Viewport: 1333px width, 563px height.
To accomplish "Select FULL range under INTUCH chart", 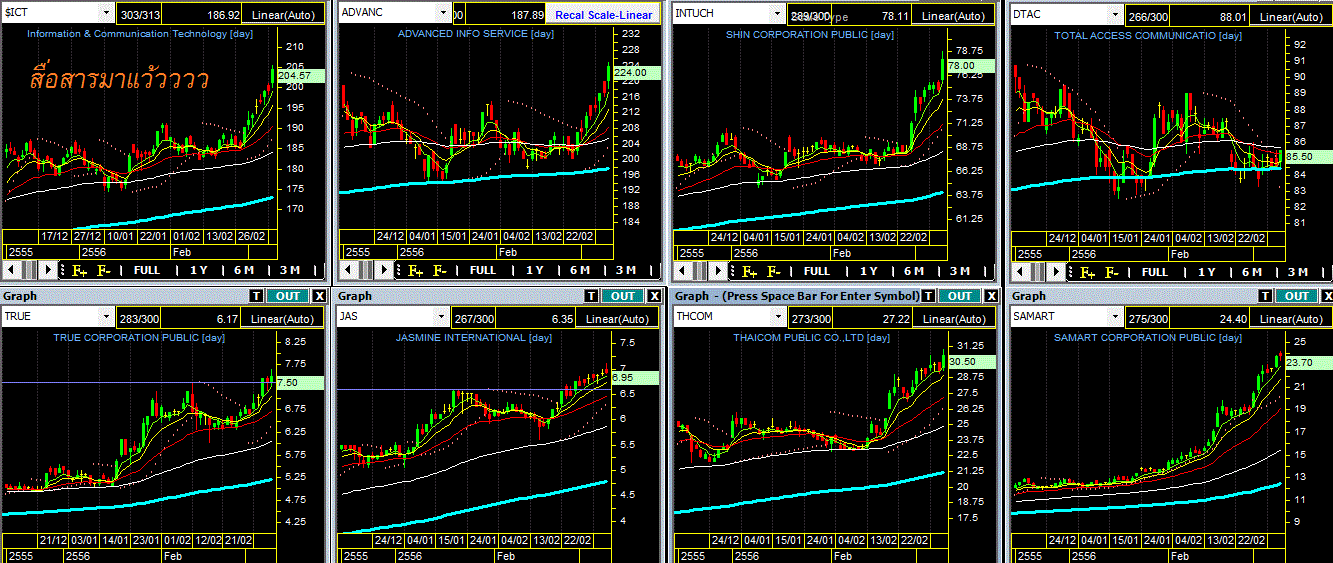I will [817, 271].
